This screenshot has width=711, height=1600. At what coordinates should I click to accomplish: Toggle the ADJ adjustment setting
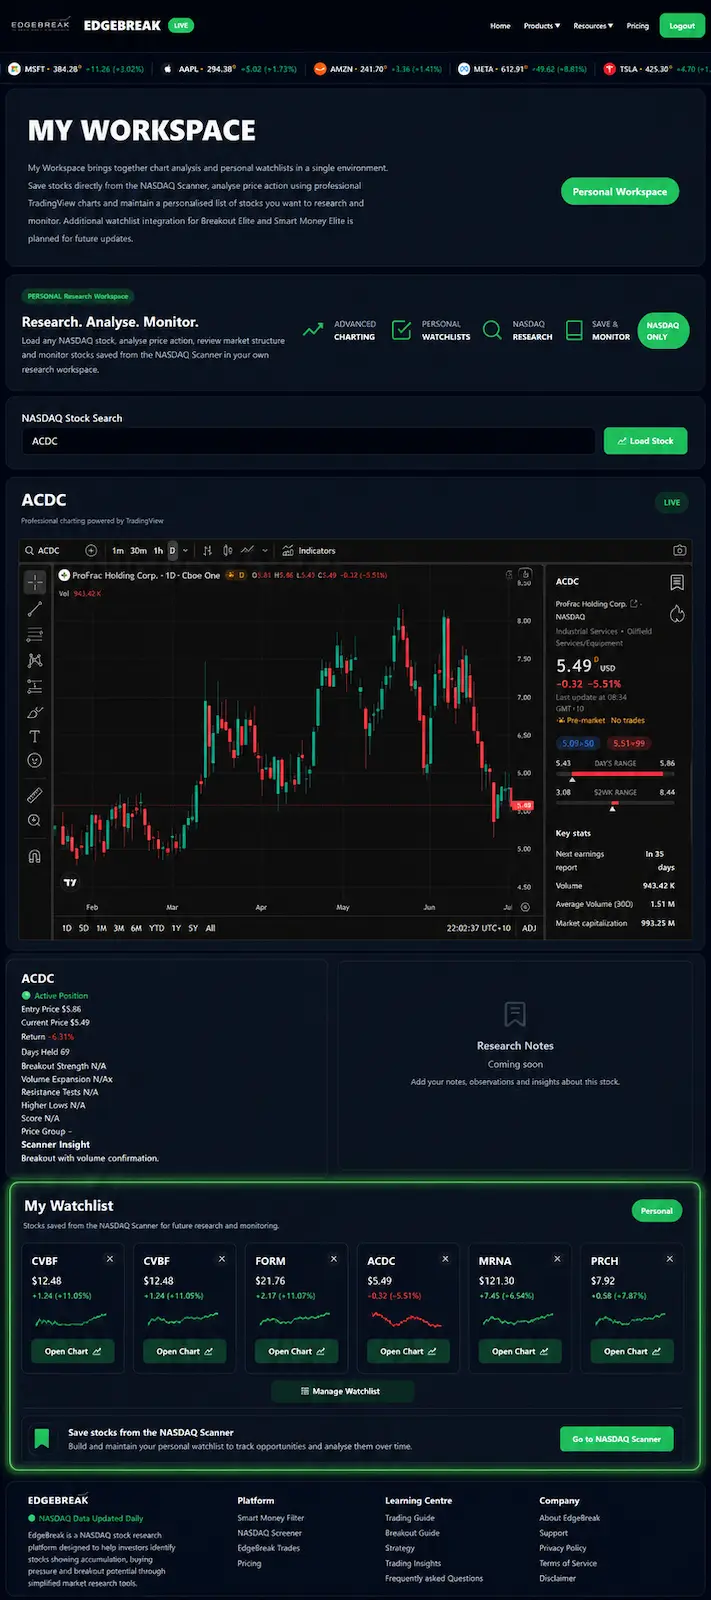pos(529,928)
